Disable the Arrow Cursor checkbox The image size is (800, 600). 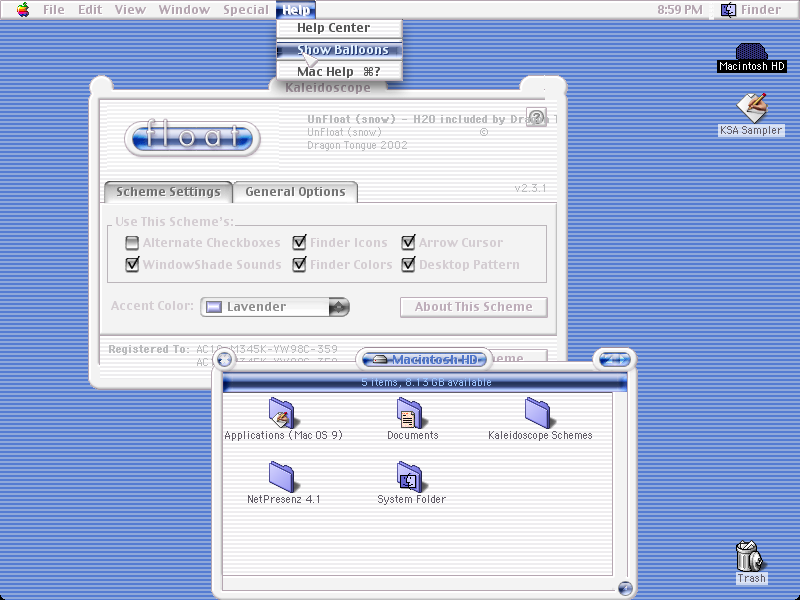click(408, 242)
